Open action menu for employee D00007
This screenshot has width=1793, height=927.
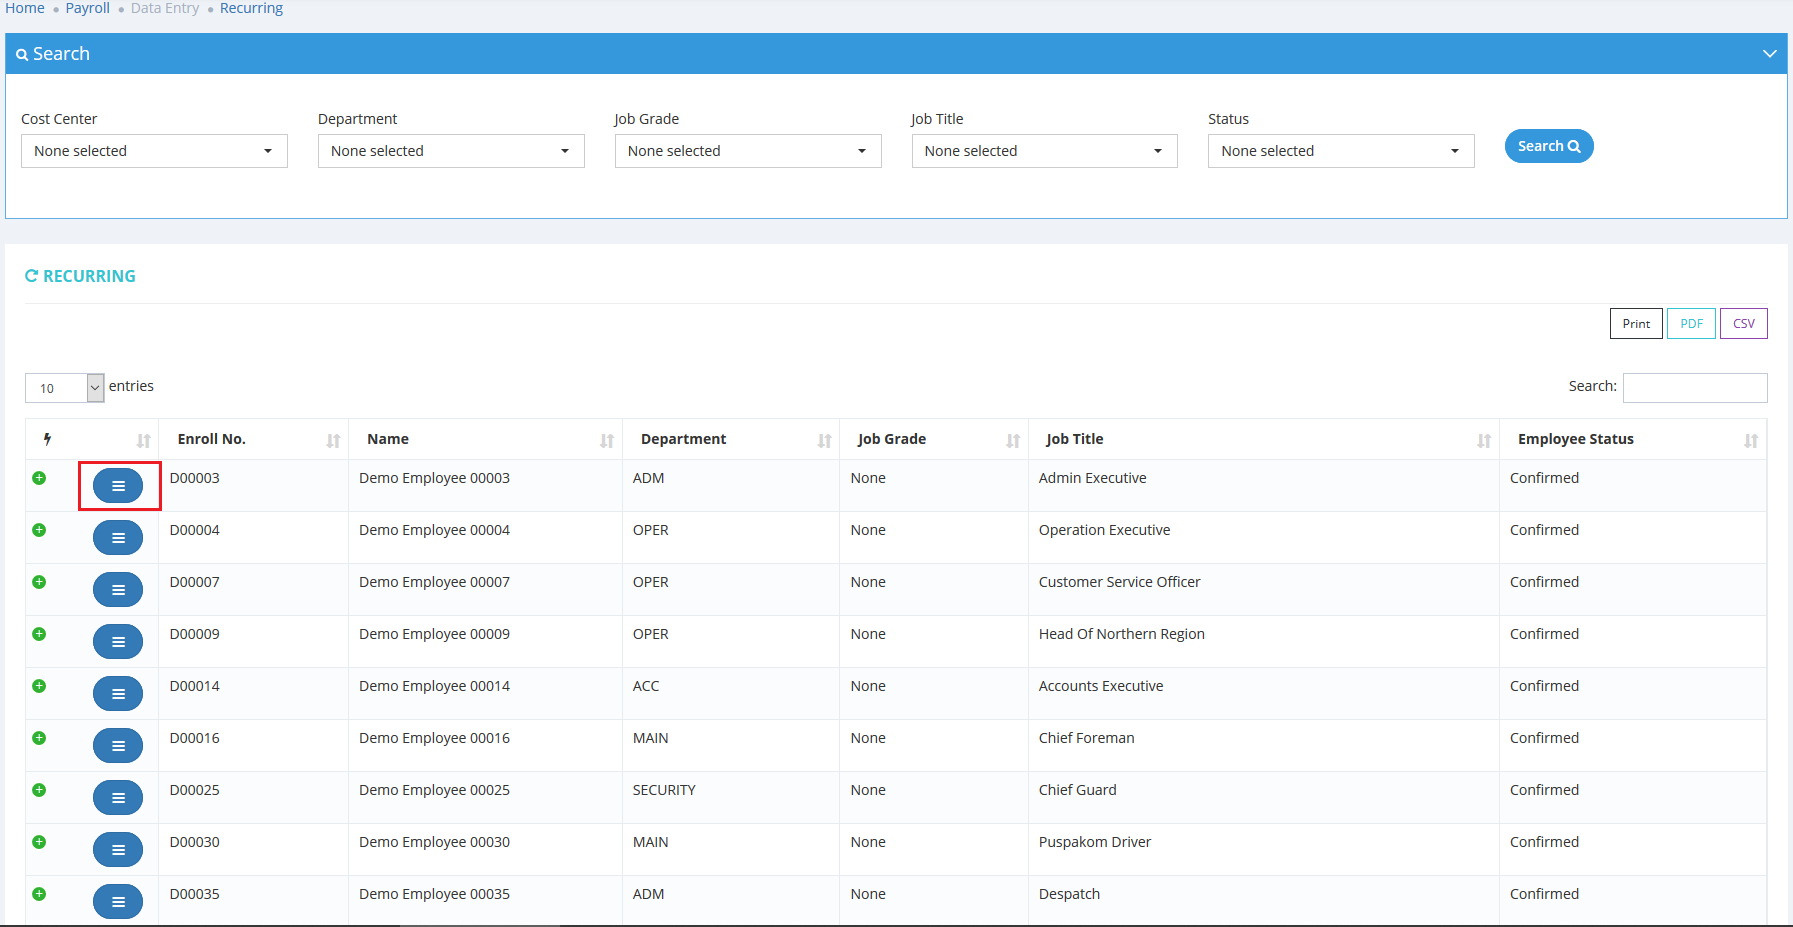[118, 590]
